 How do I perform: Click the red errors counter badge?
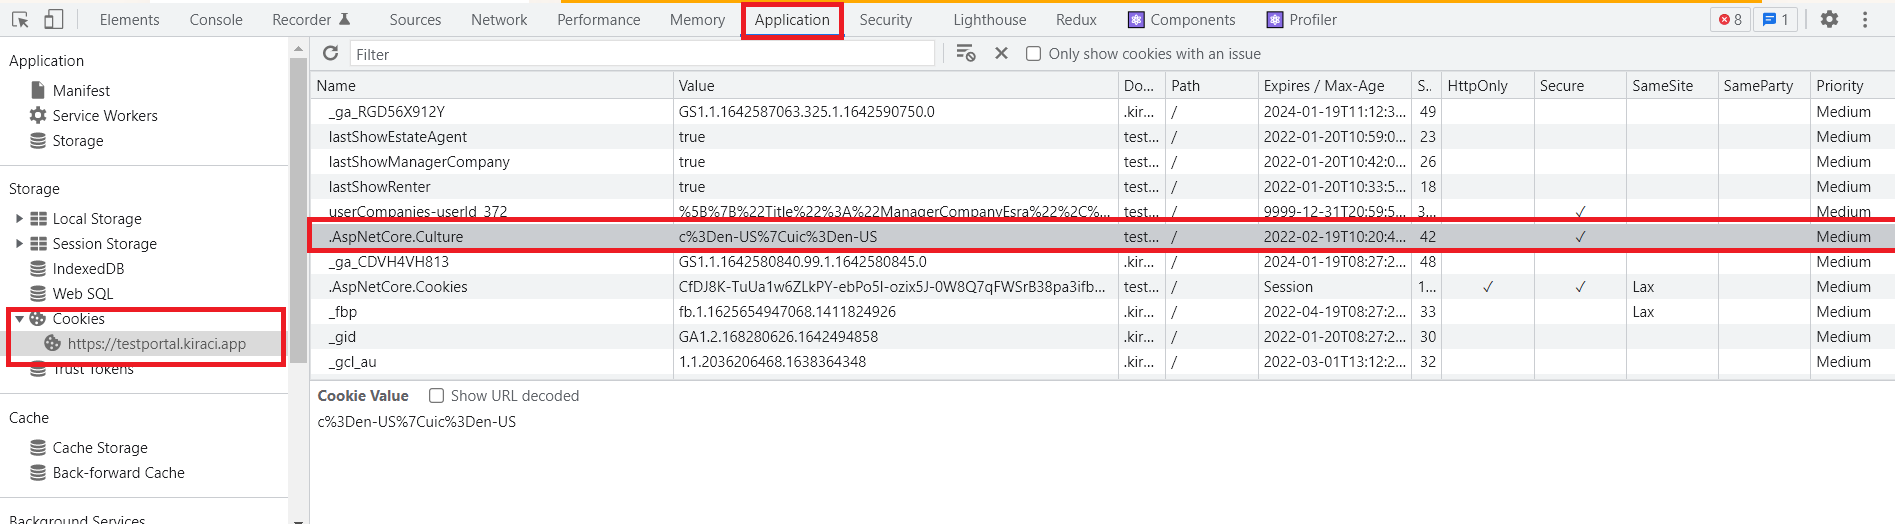[1730, 19]
